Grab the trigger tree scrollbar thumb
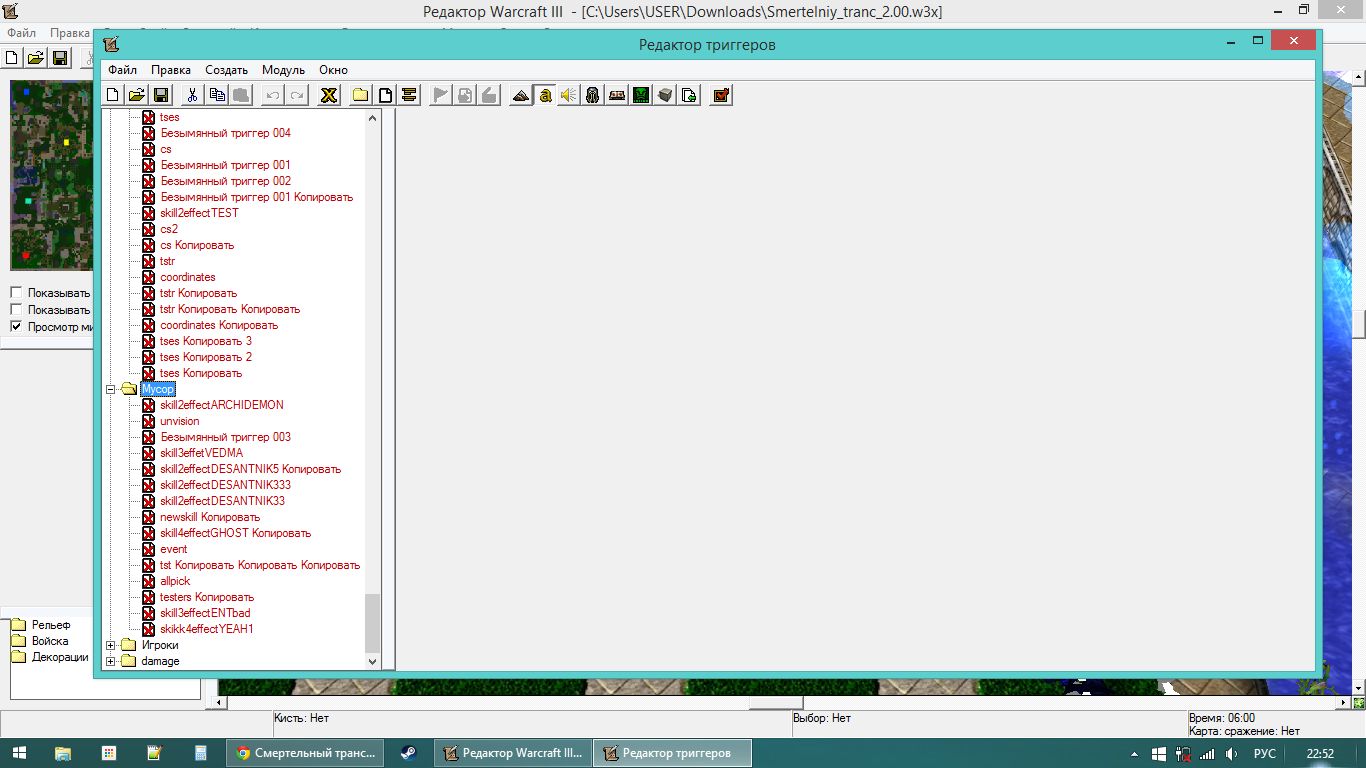 [373, 622]
